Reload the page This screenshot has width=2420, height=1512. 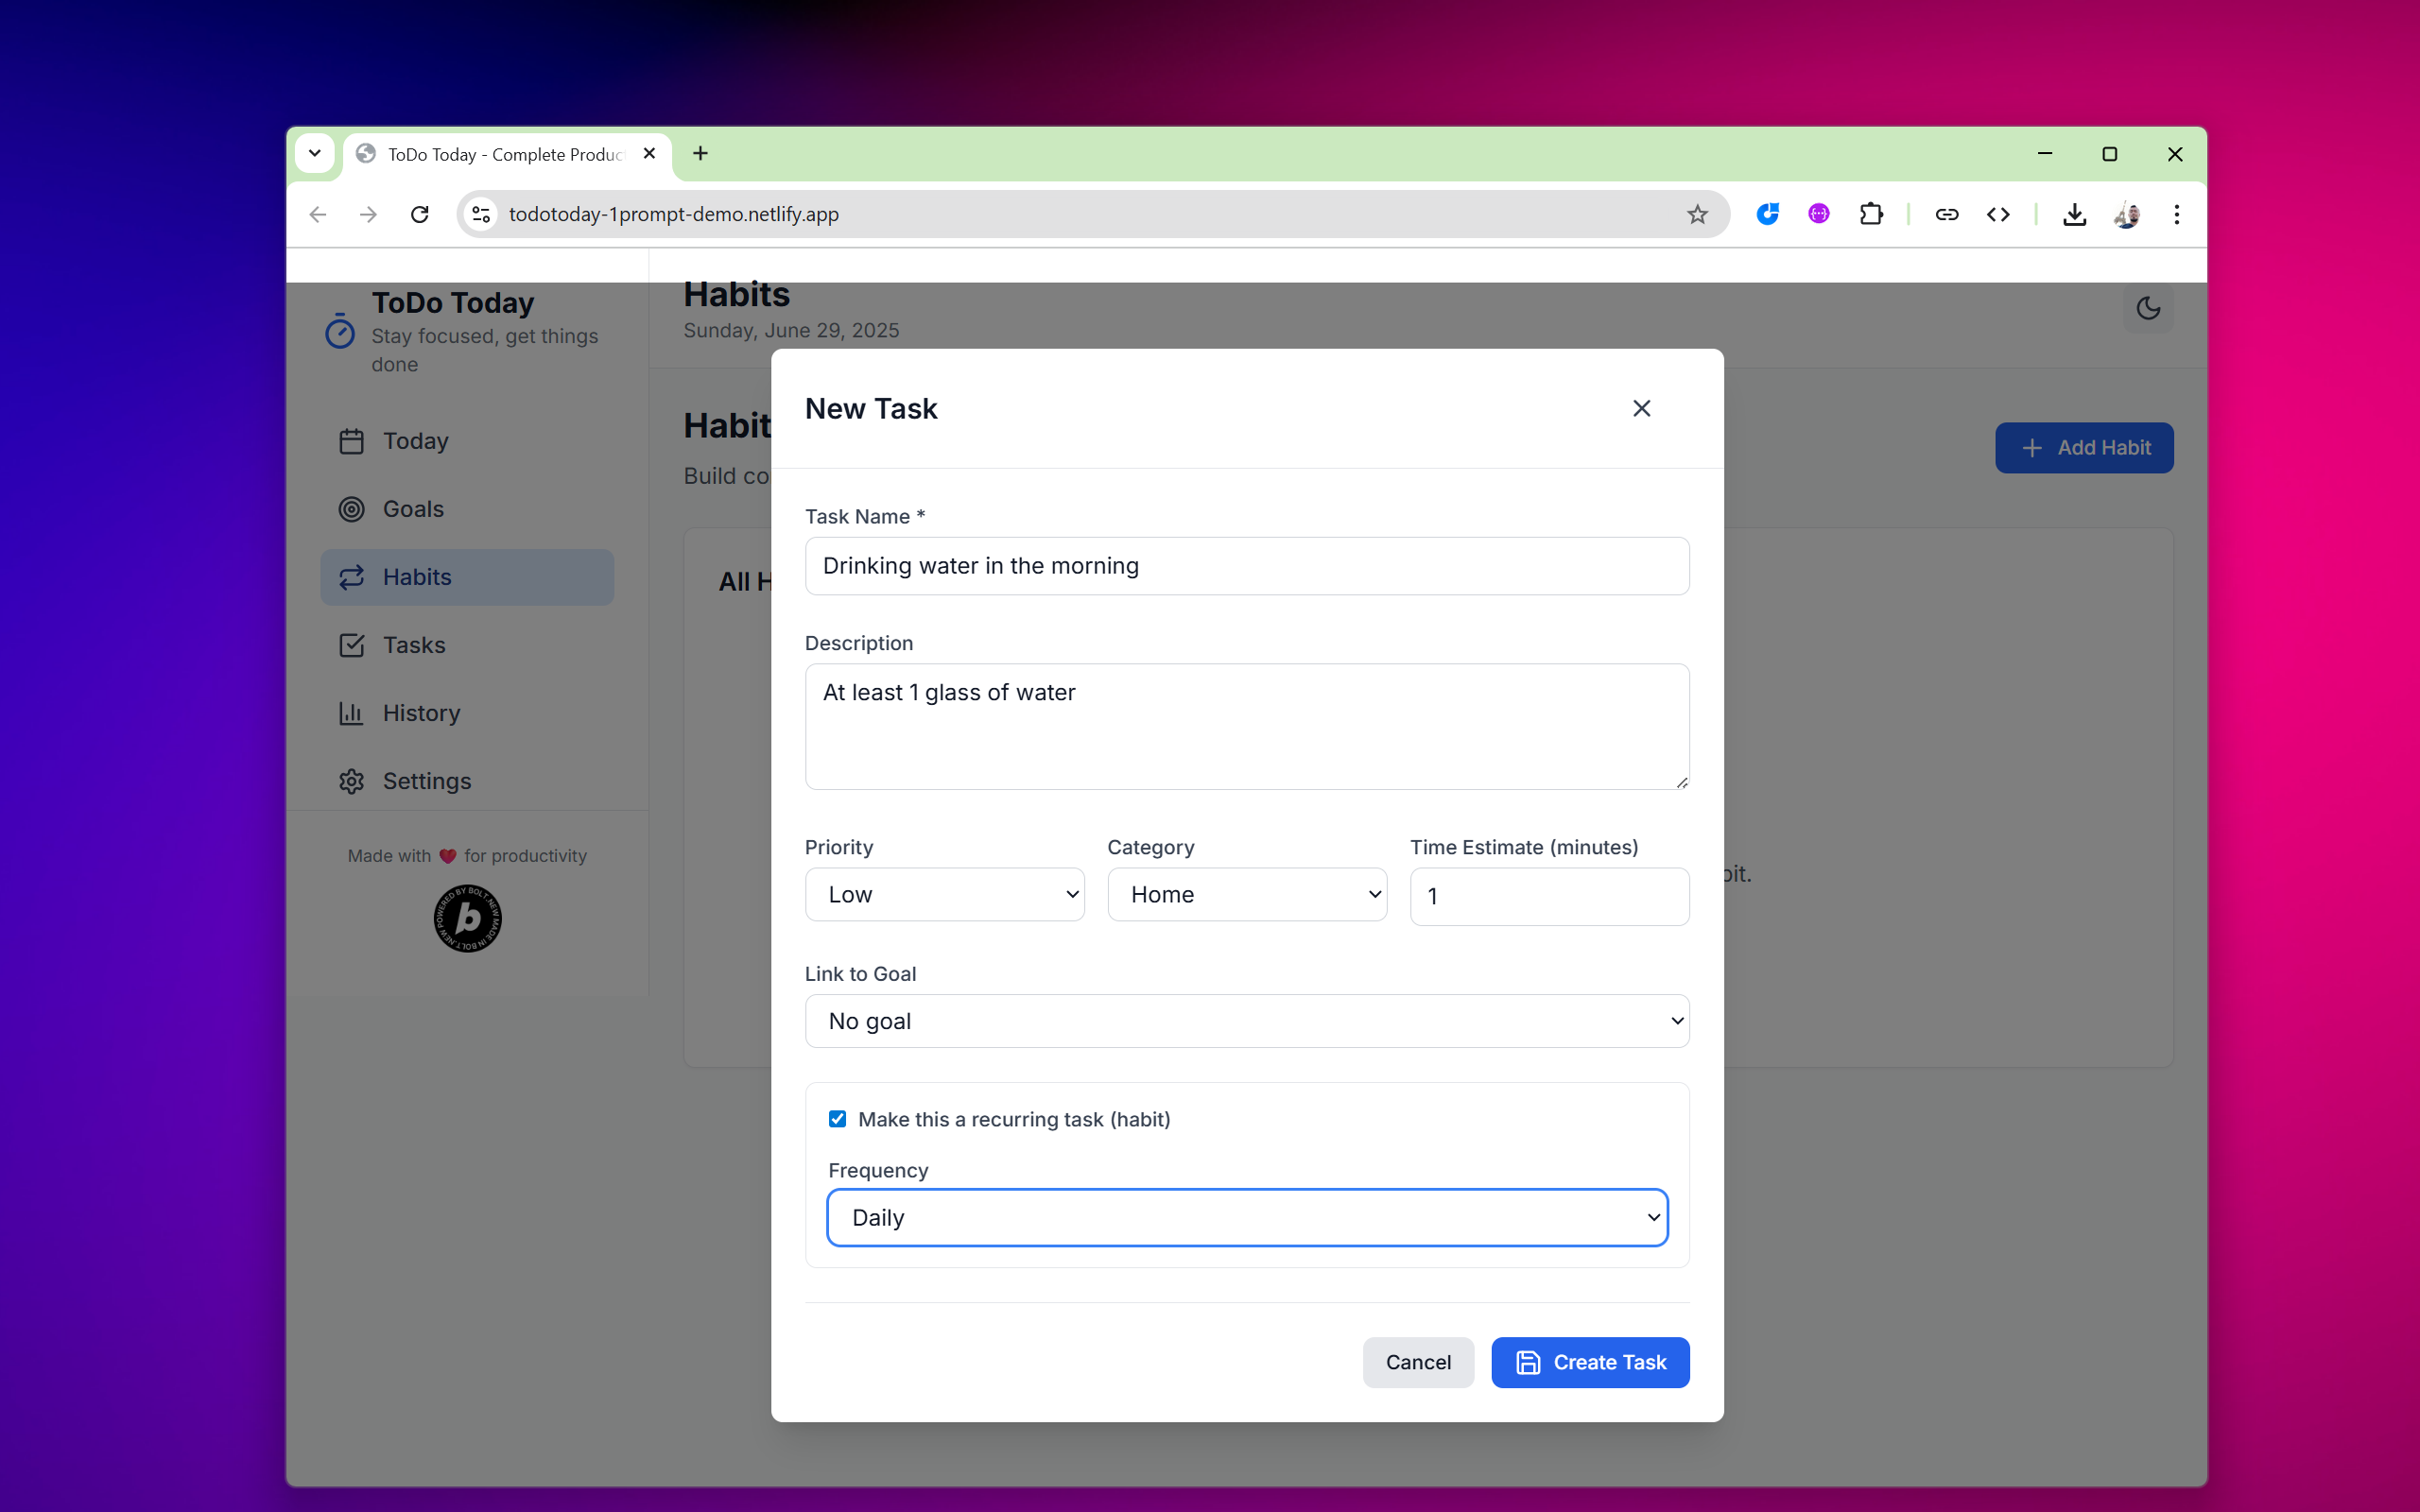pos(420,214)
